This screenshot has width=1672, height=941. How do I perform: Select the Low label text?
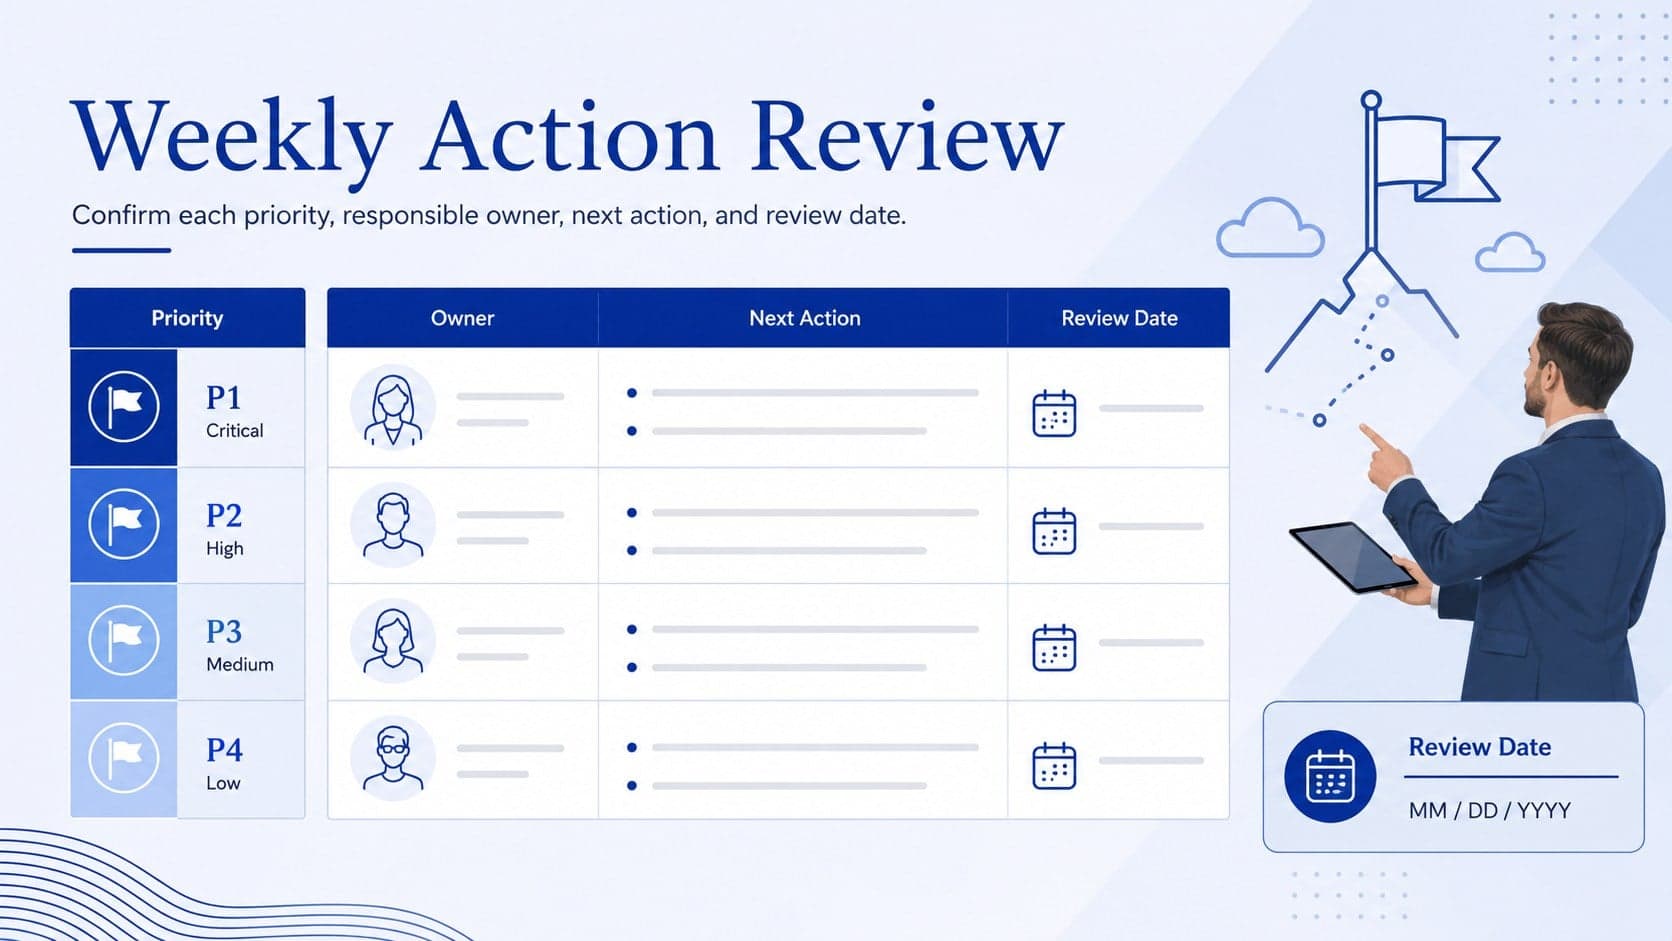coord(223,783)
